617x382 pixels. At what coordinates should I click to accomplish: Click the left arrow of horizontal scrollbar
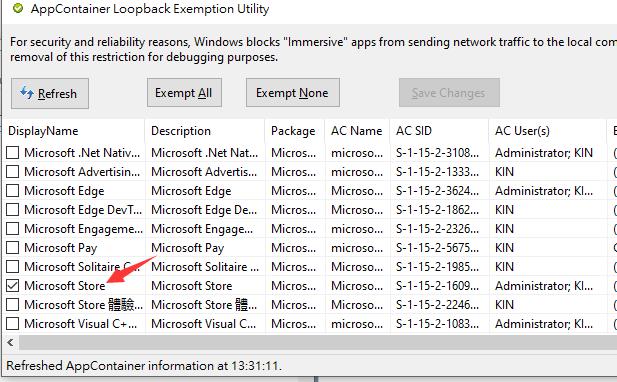(11, 342)
